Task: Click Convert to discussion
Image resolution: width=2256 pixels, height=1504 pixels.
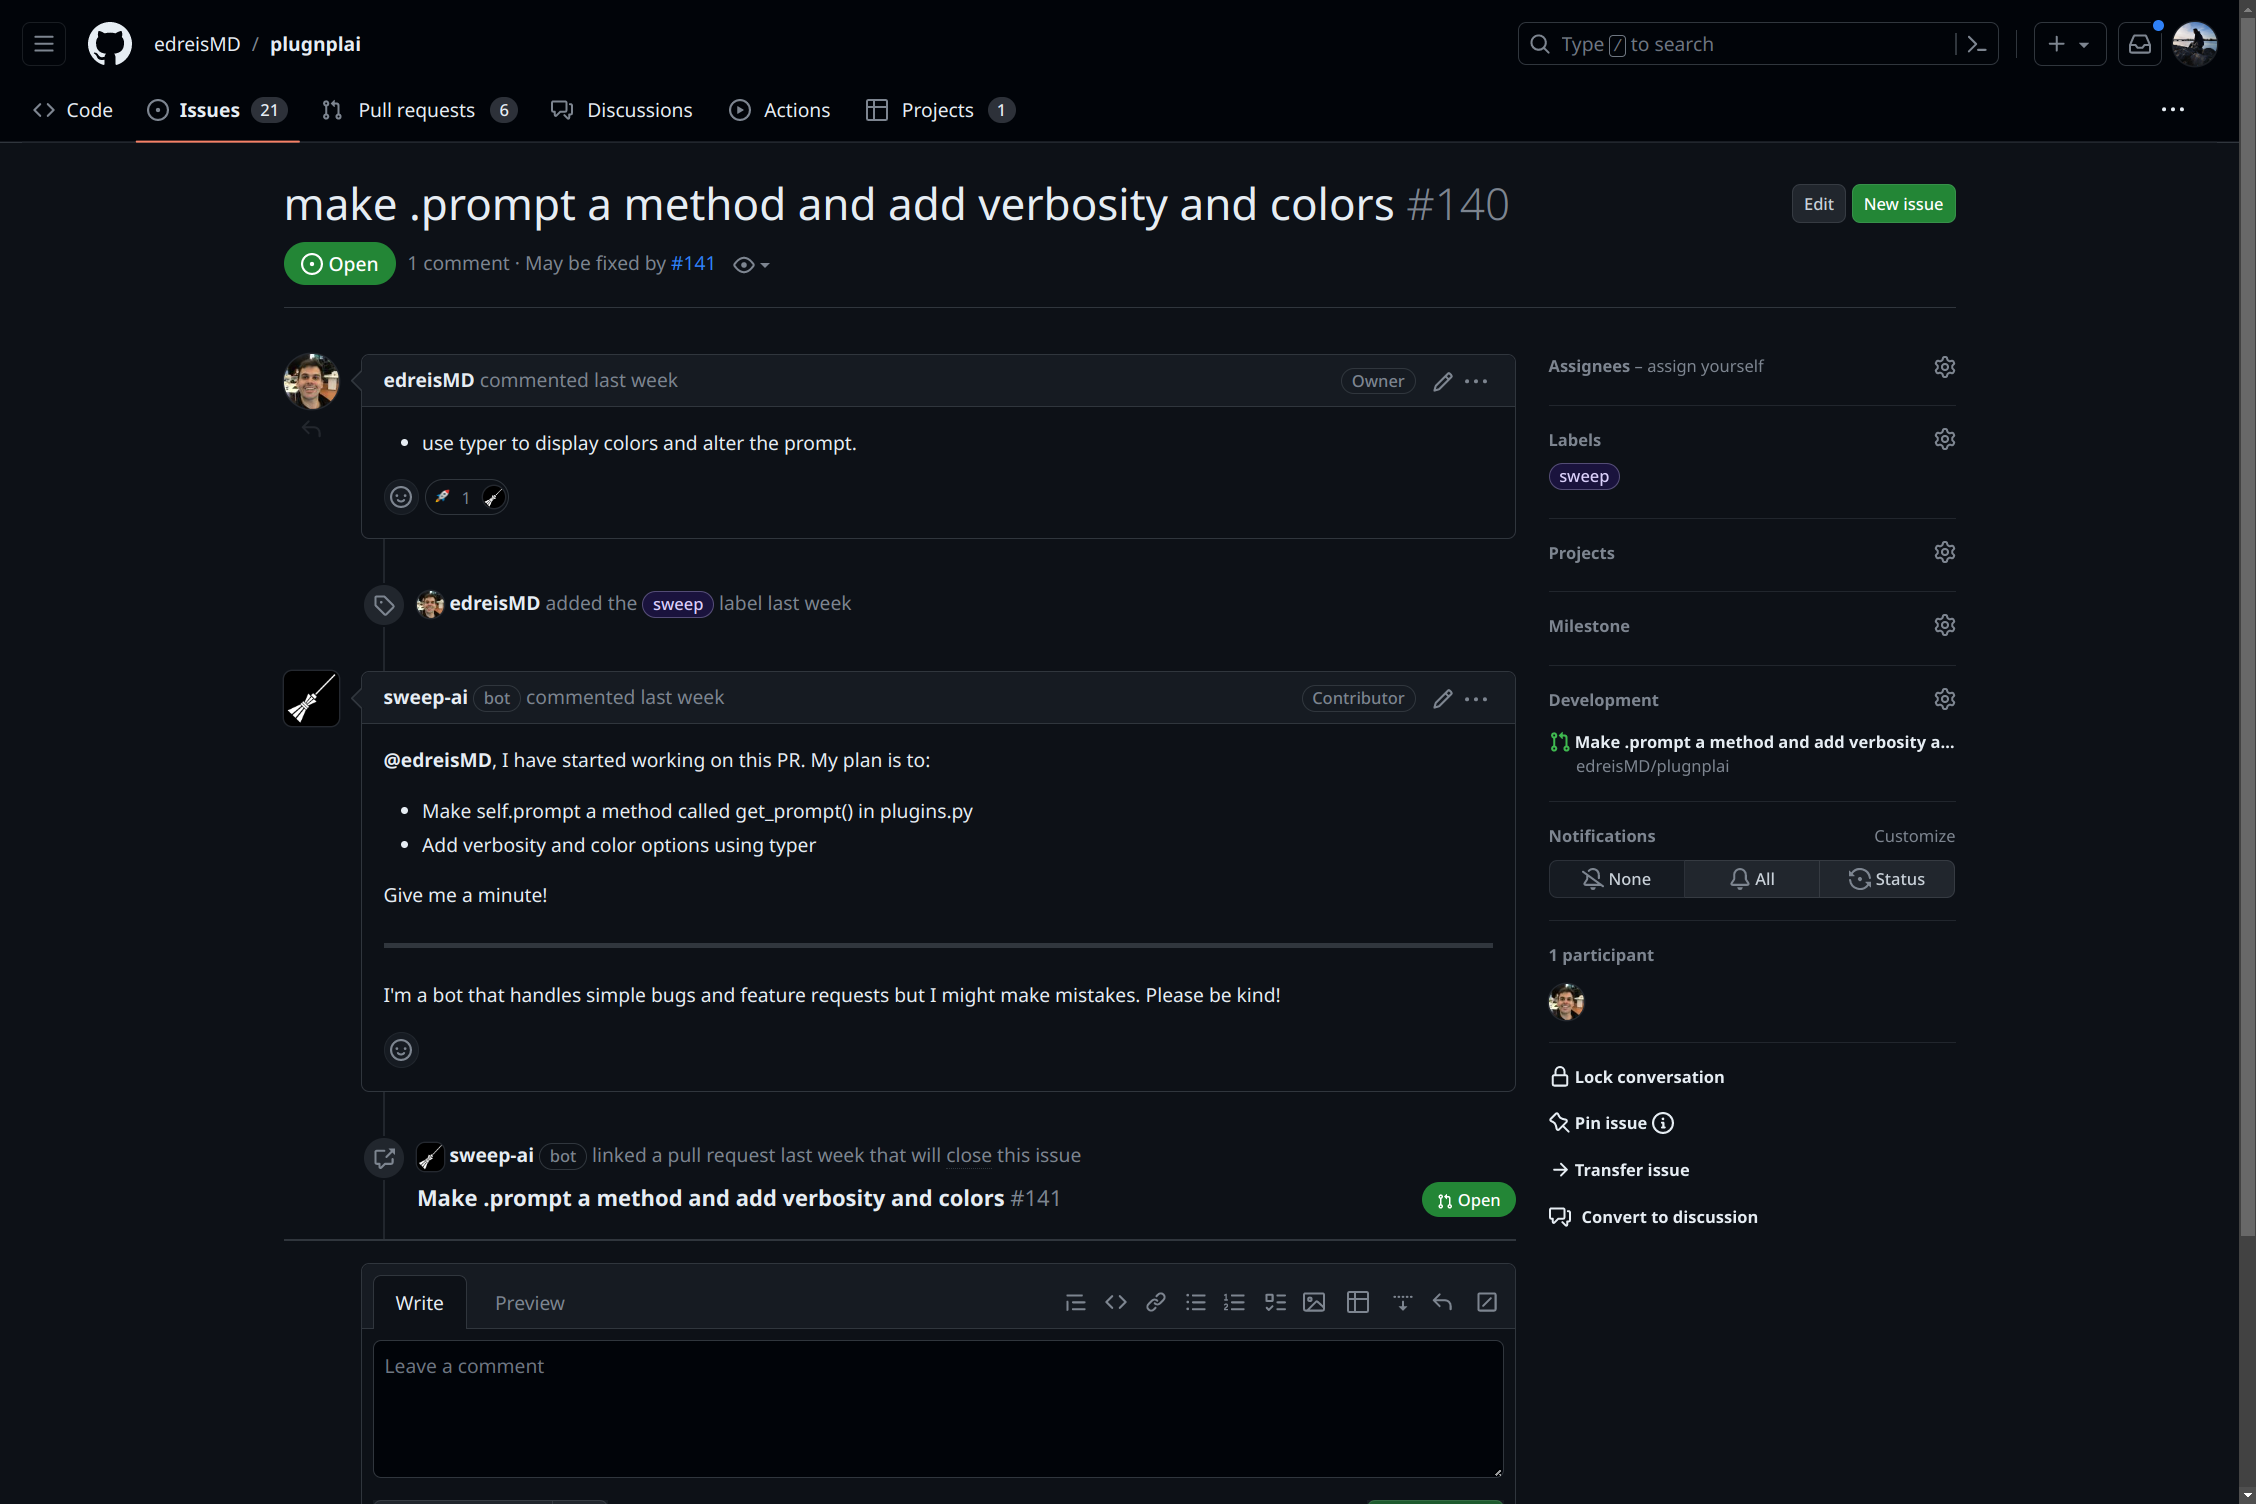Action: point(1653,1217)
